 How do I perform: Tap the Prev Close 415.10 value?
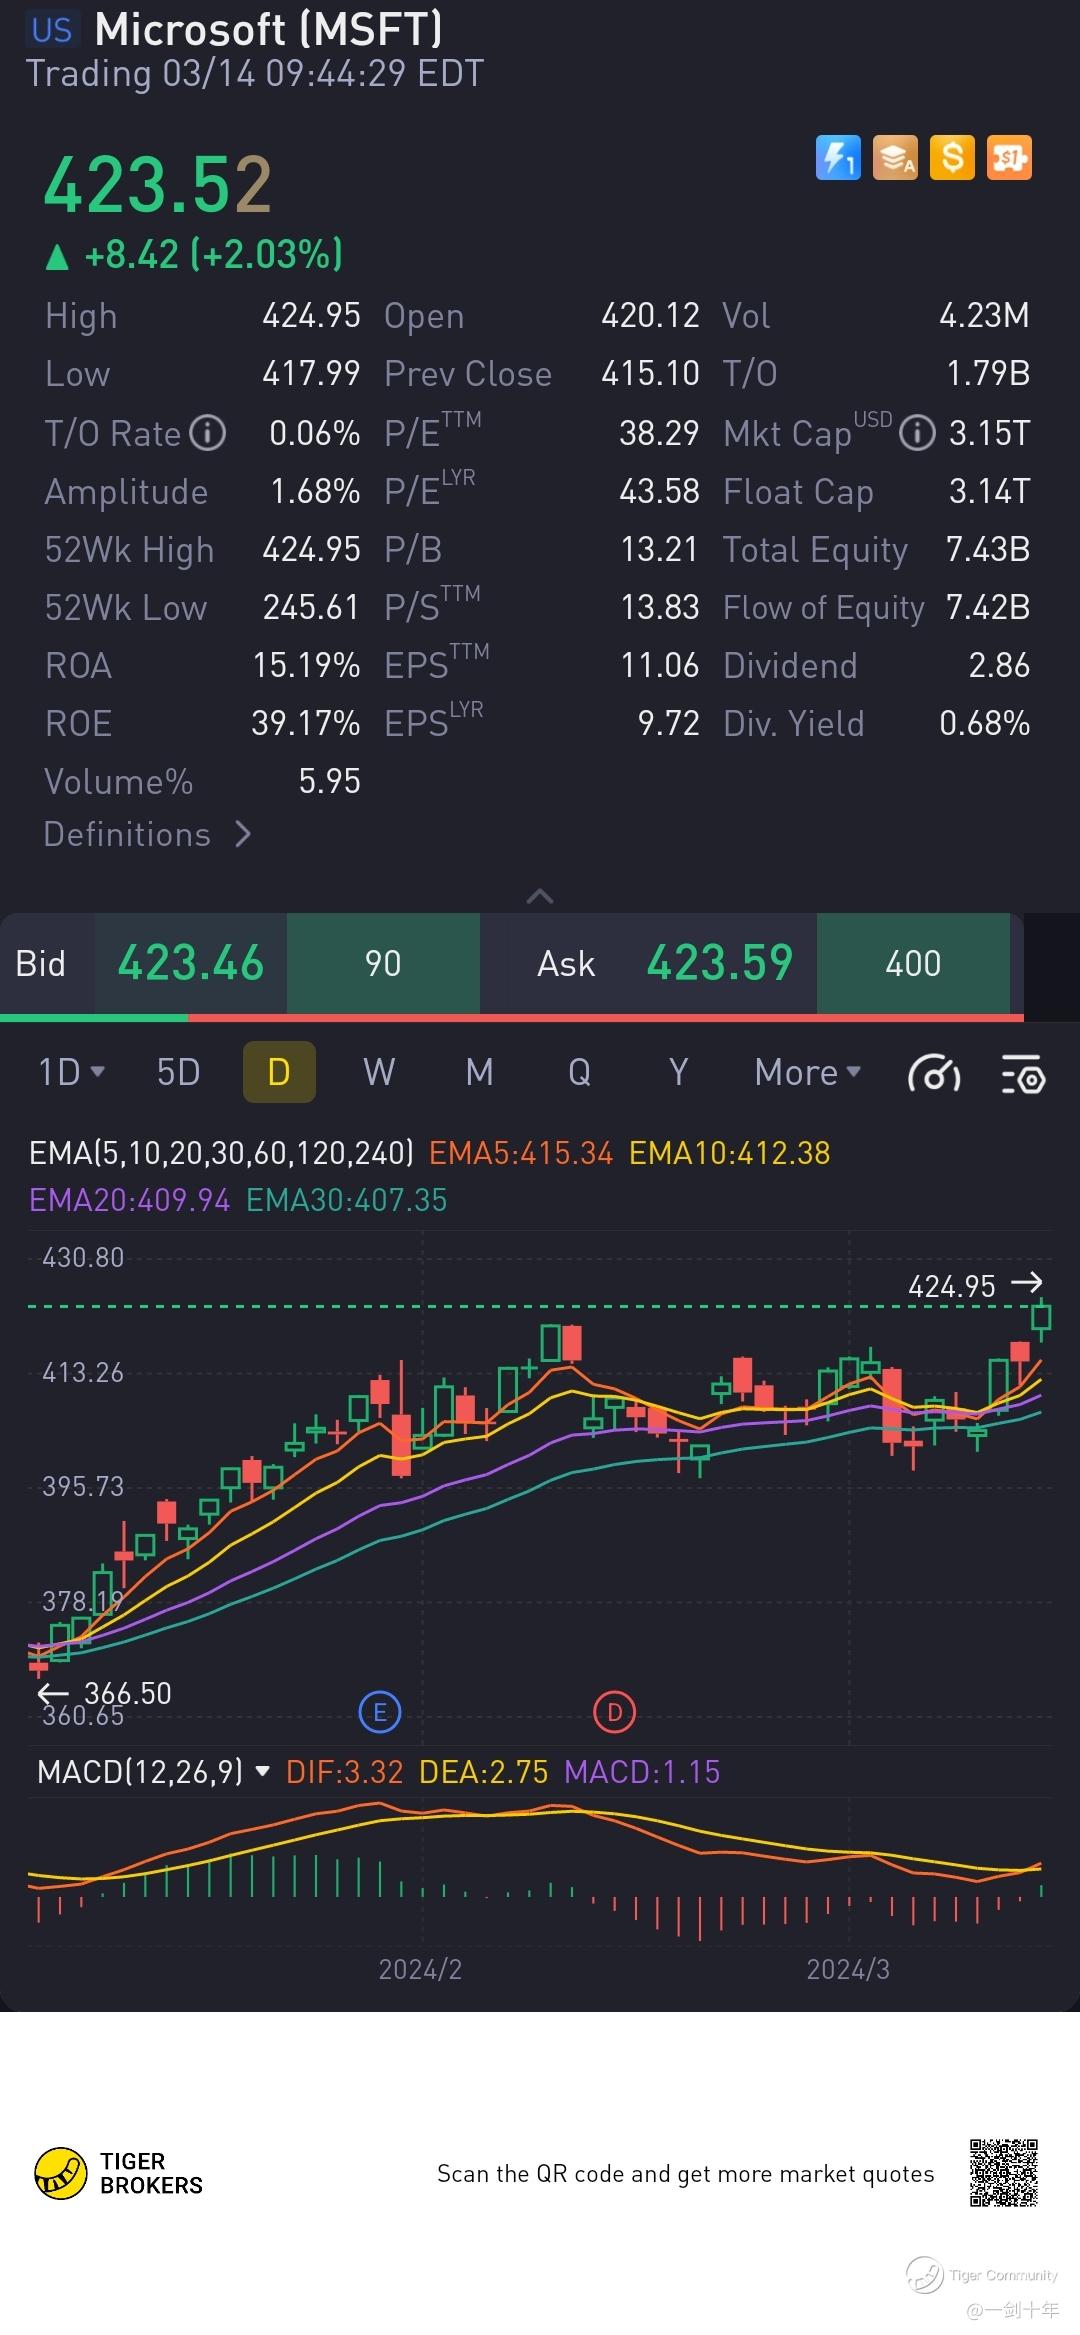point(650,374)
